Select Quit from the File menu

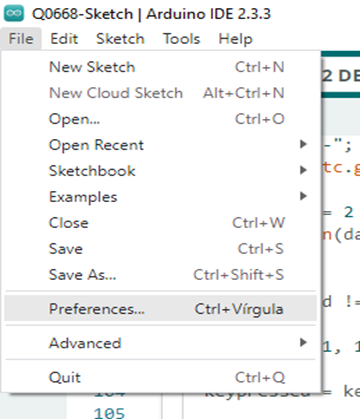click(160, 377)
